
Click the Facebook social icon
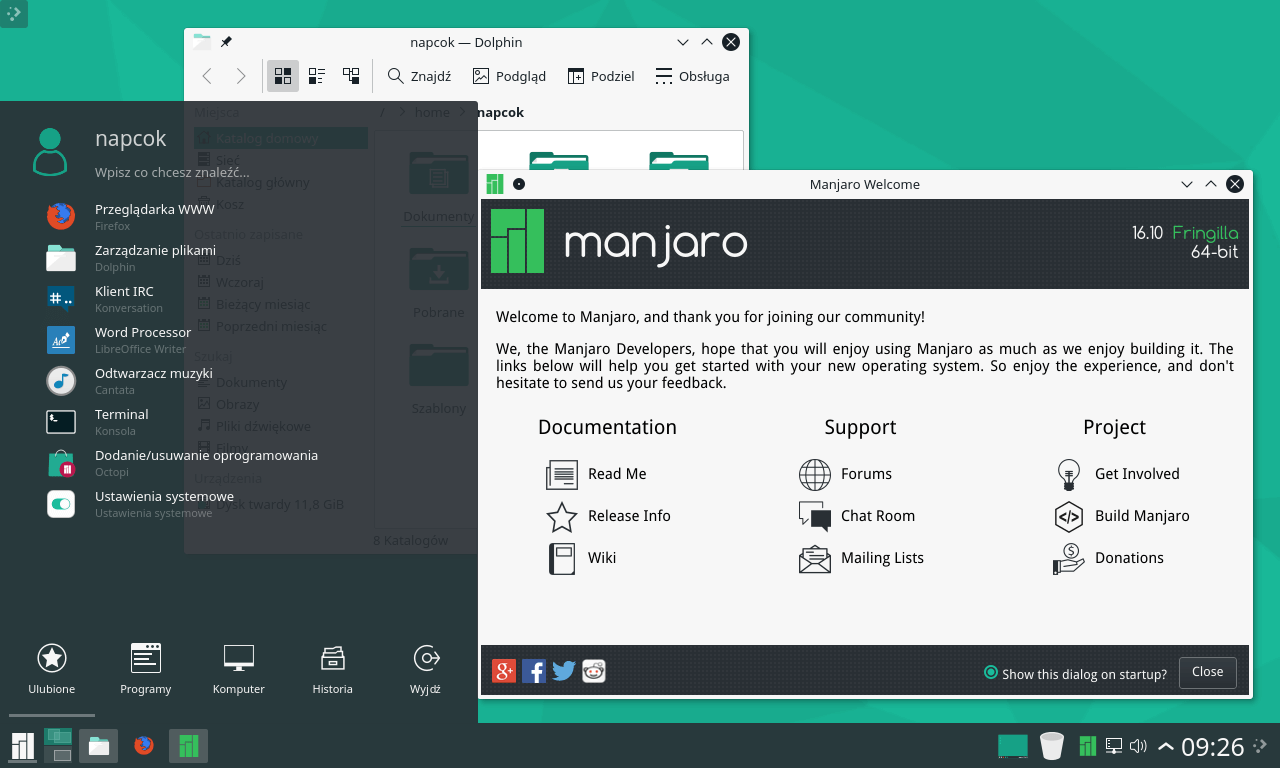coord(534,671)
